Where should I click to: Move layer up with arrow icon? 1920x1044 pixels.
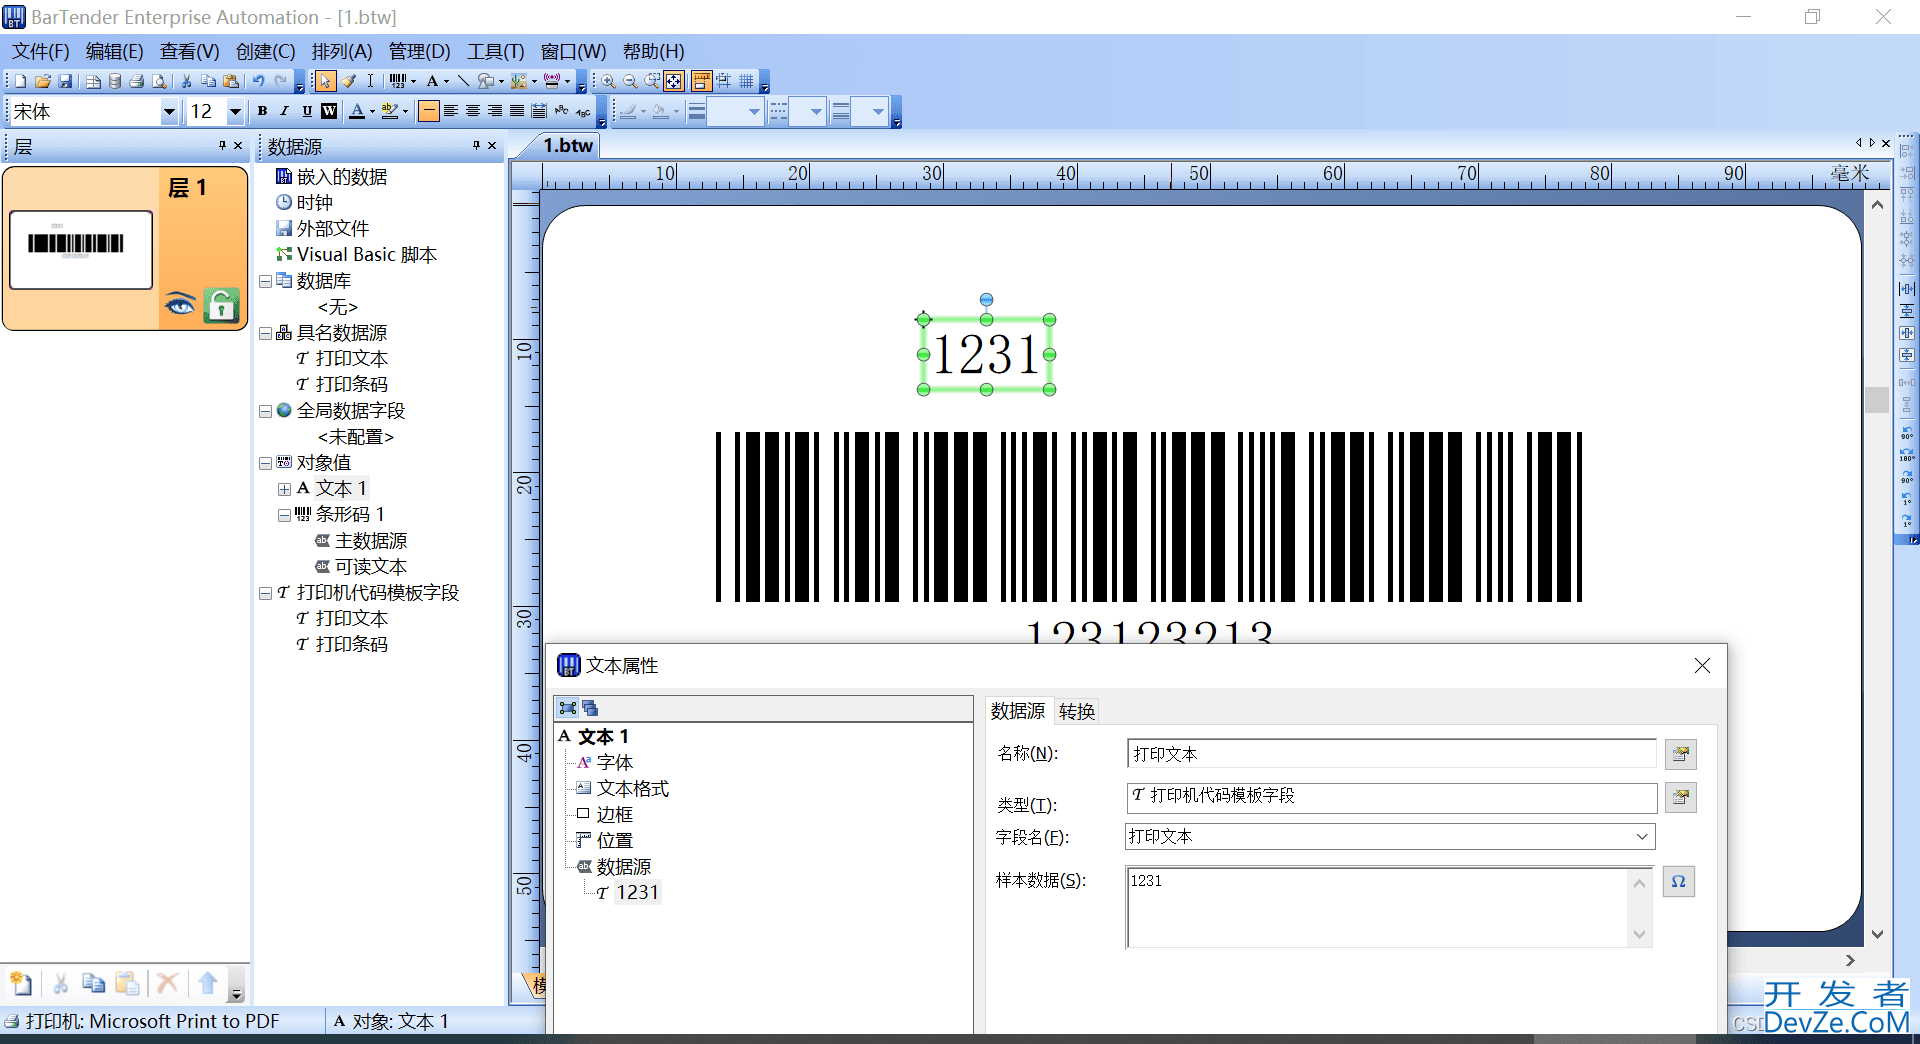click(x=208, y=983)
